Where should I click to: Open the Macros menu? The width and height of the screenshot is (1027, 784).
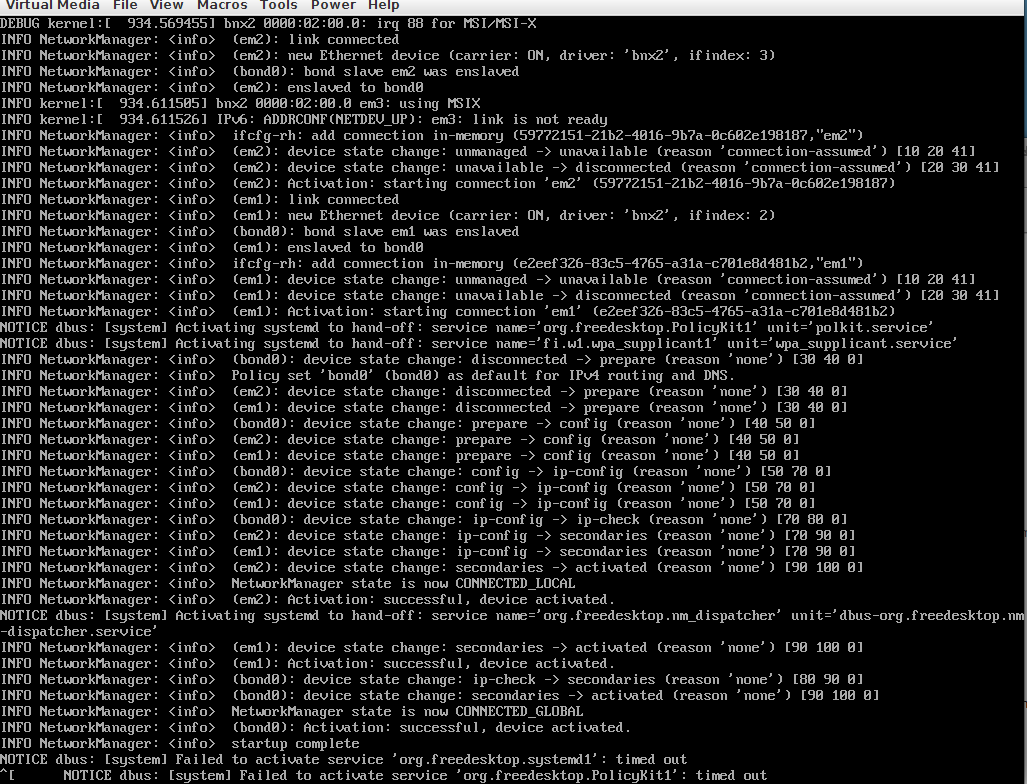coord(221,6)
